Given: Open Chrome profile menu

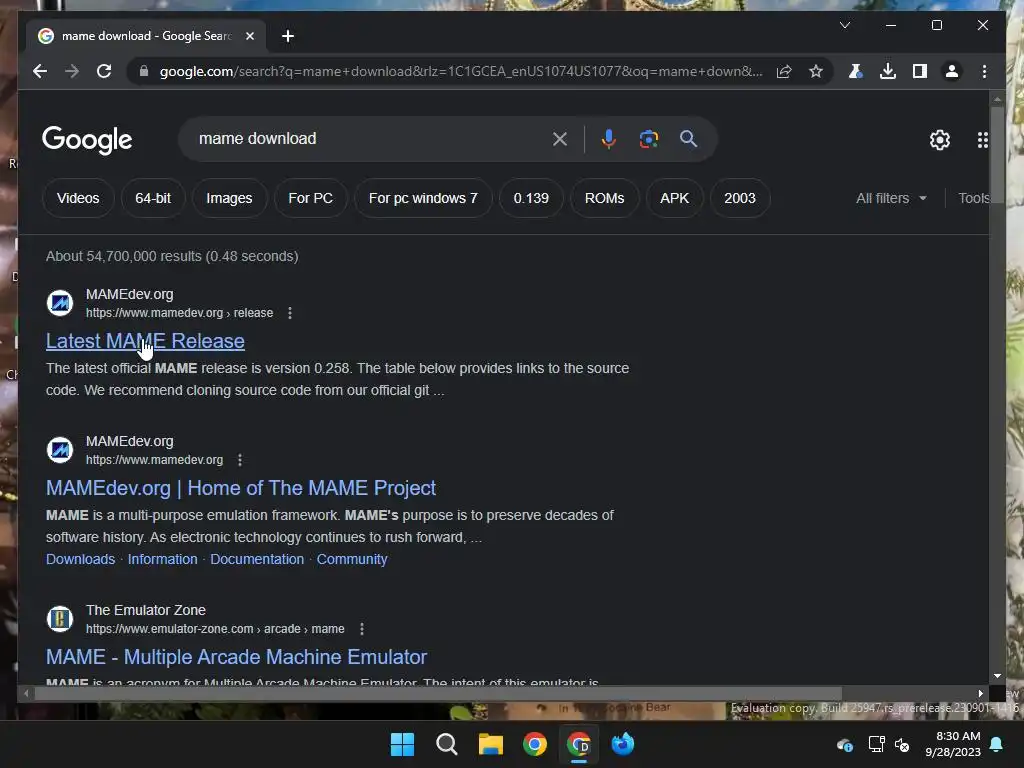Looking at the screenshot, I should click(x=952, y=71).
